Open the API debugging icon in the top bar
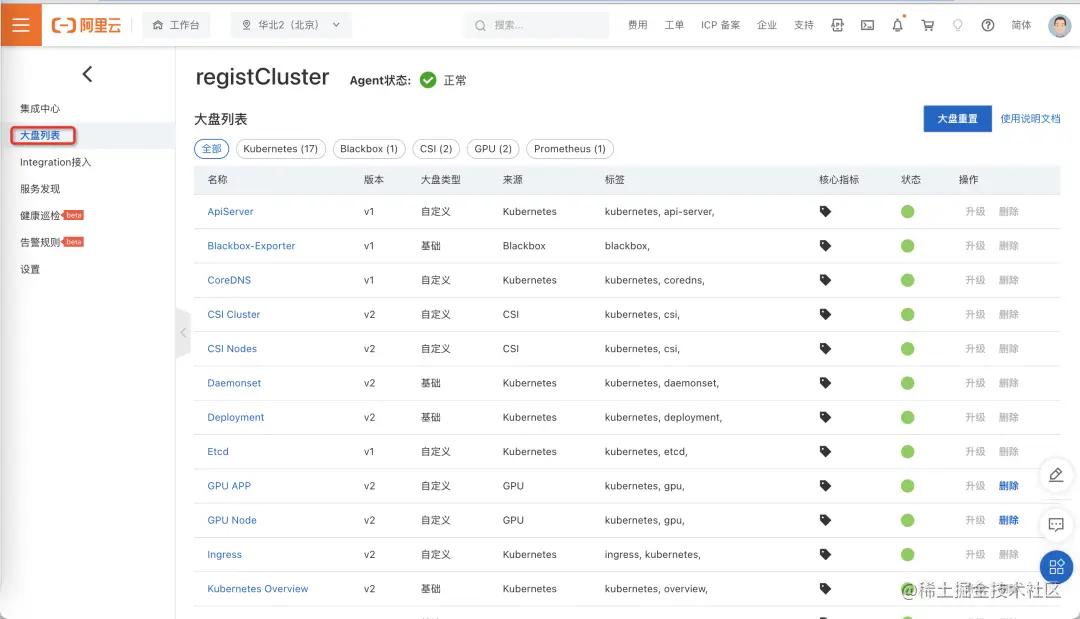 pyautogui.click(x=837, y=25)
